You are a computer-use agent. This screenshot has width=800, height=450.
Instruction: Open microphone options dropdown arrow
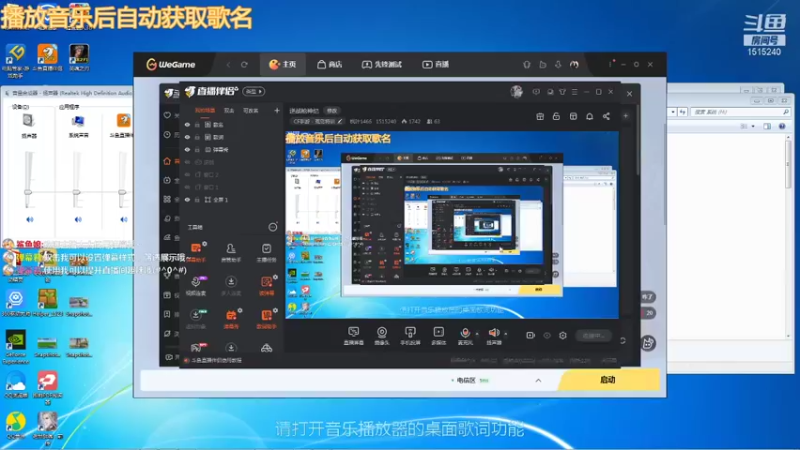click(x=477, y=334)
